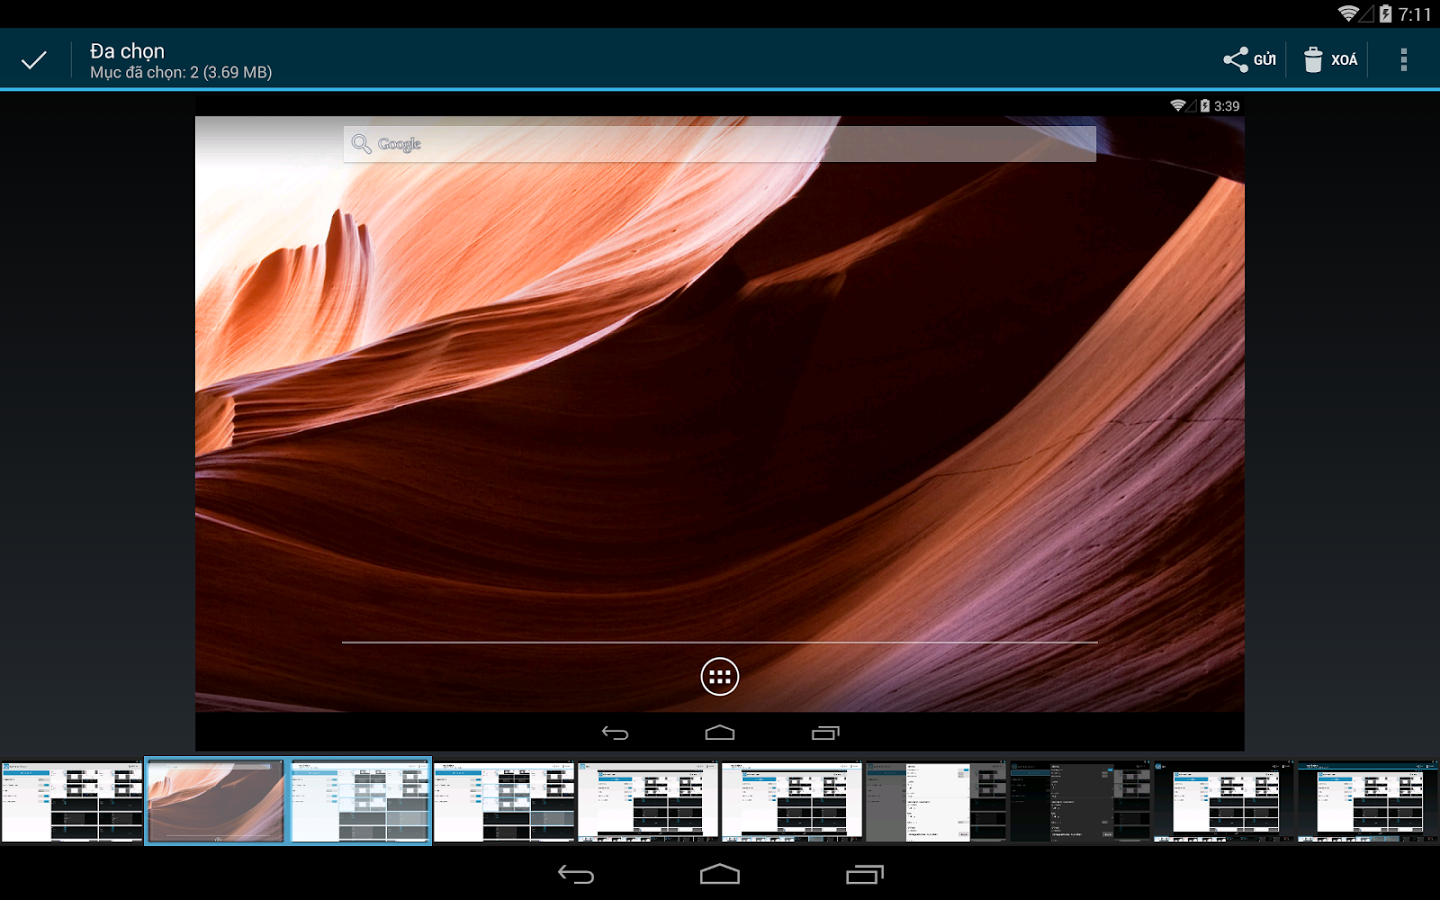Click the Android home navigation button

[x=720, y=875]
